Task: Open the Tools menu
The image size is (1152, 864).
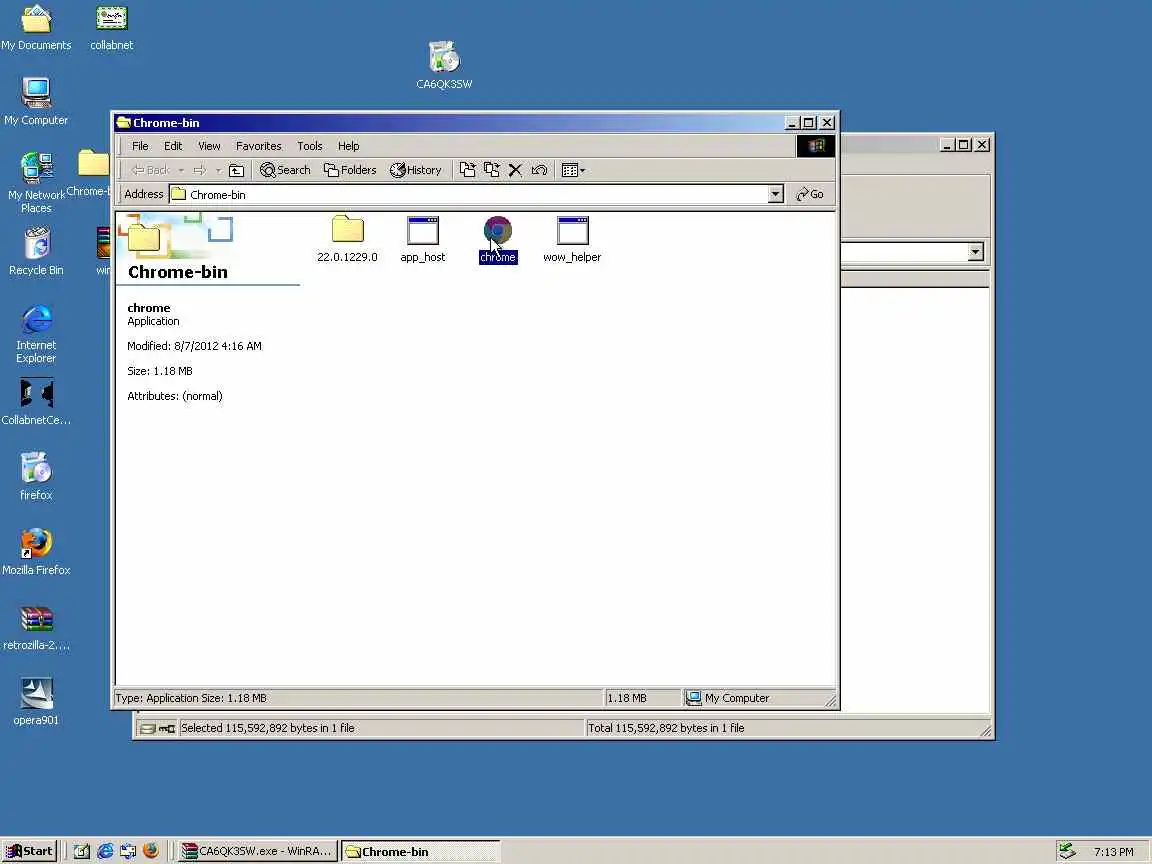Action: pos(309,146)
